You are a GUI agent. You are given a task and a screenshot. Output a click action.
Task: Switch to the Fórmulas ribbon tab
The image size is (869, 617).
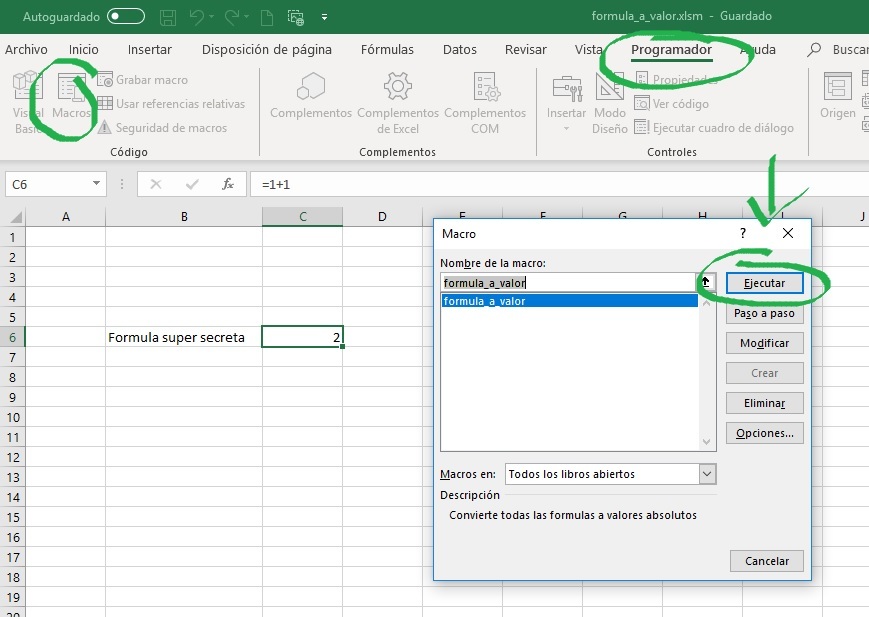pyautogui.click(x=387, y=50)
